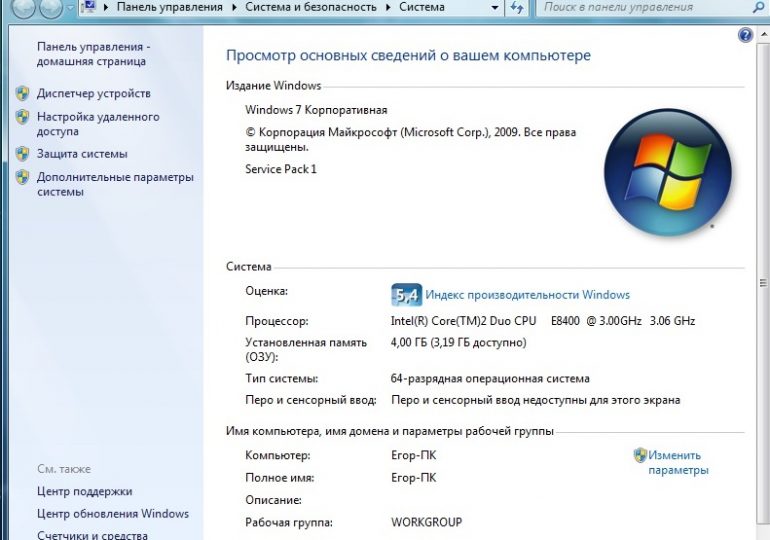The height and width of the screenshot is (540, 770).
Task: Click the 5,4 performance rating badge
Action: pyautogui.click(x=405, y=295)
